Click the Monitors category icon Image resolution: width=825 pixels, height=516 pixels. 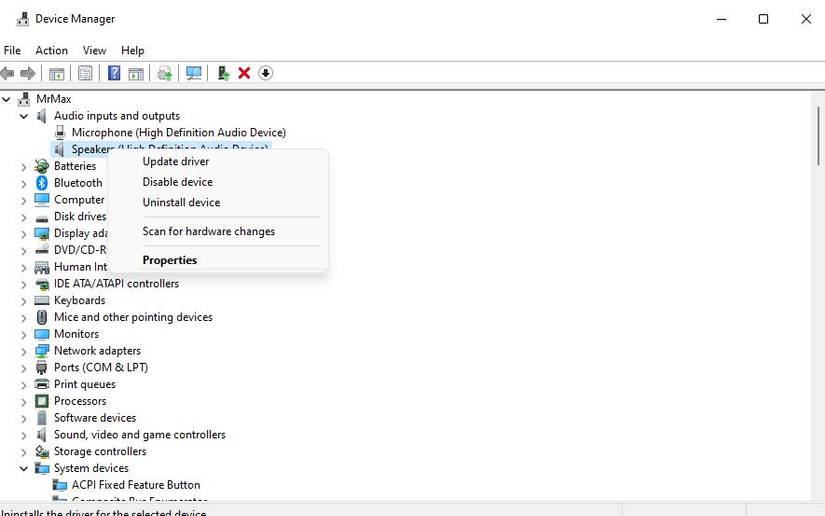(x=42, y=334)
